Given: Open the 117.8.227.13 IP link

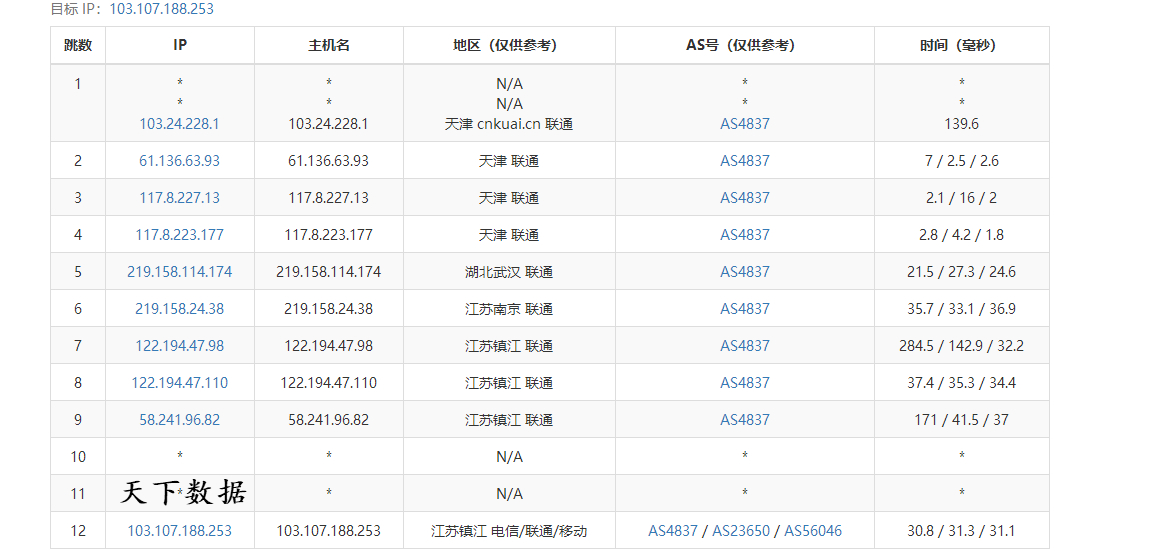Looking at the screenshot, I should coord(179,198).
